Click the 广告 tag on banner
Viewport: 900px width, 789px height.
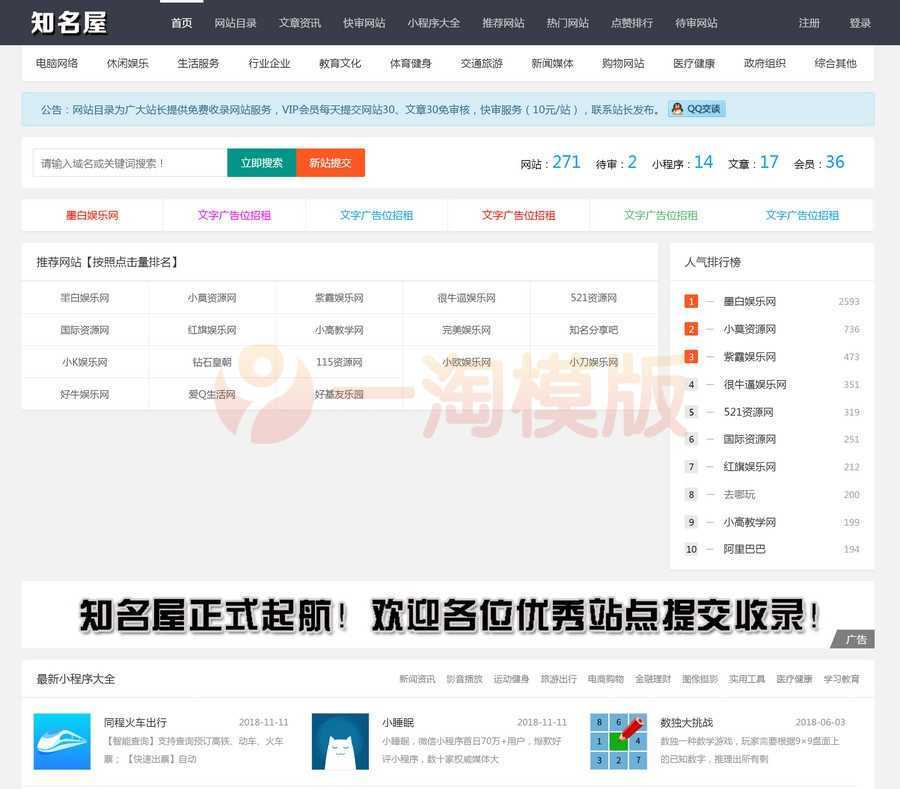point(856,639)
